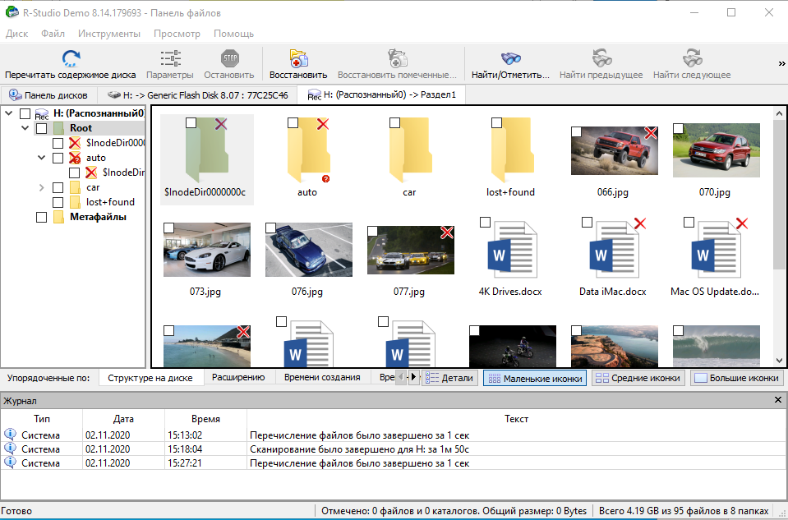Image resolution: width=788 pixels, height=520 pixels.
Task: Click the Восстановить recover icon
Action: click(x=297, y=58)
